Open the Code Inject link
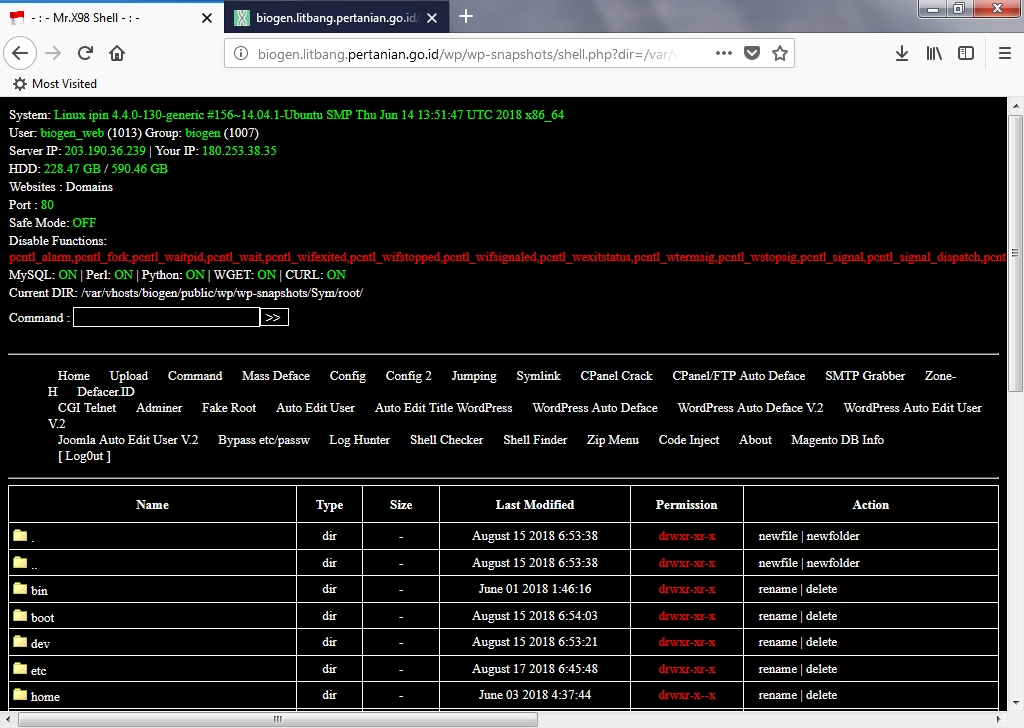Screen dimensions: 1024x728 coord(688,439)
